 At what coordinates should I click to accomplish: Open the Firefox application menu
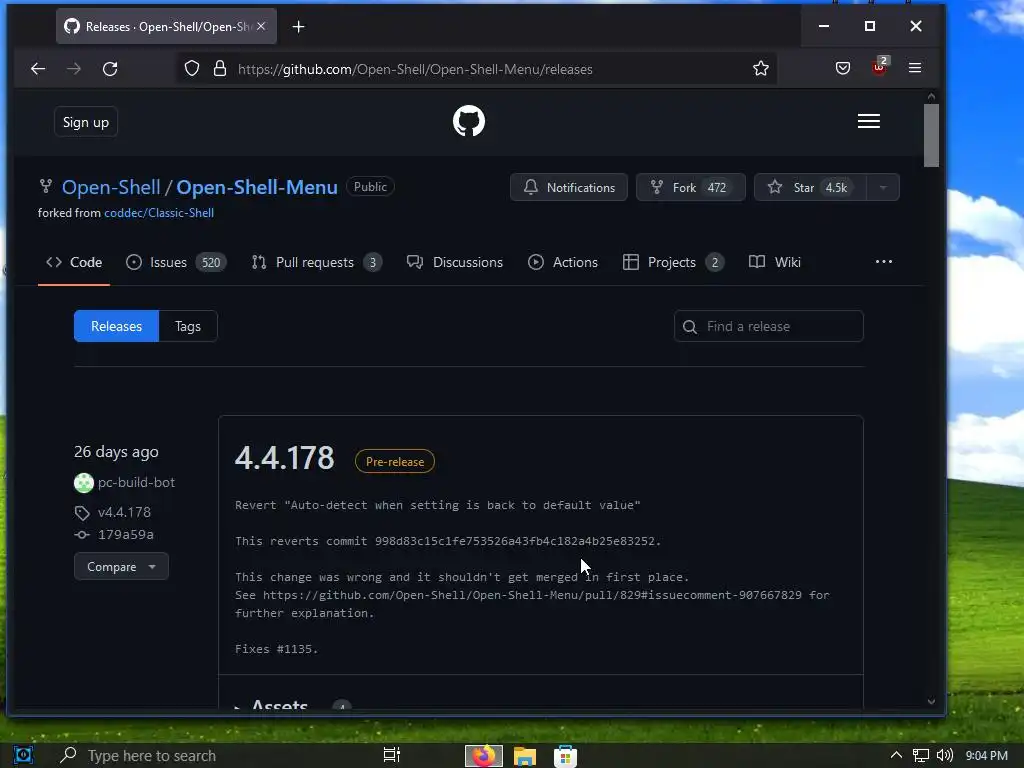(x=915, y=68)
